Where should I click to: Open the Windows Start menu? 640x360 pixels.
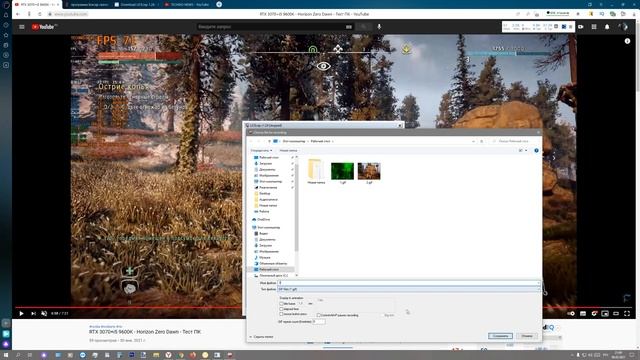(x=6, y=355)
